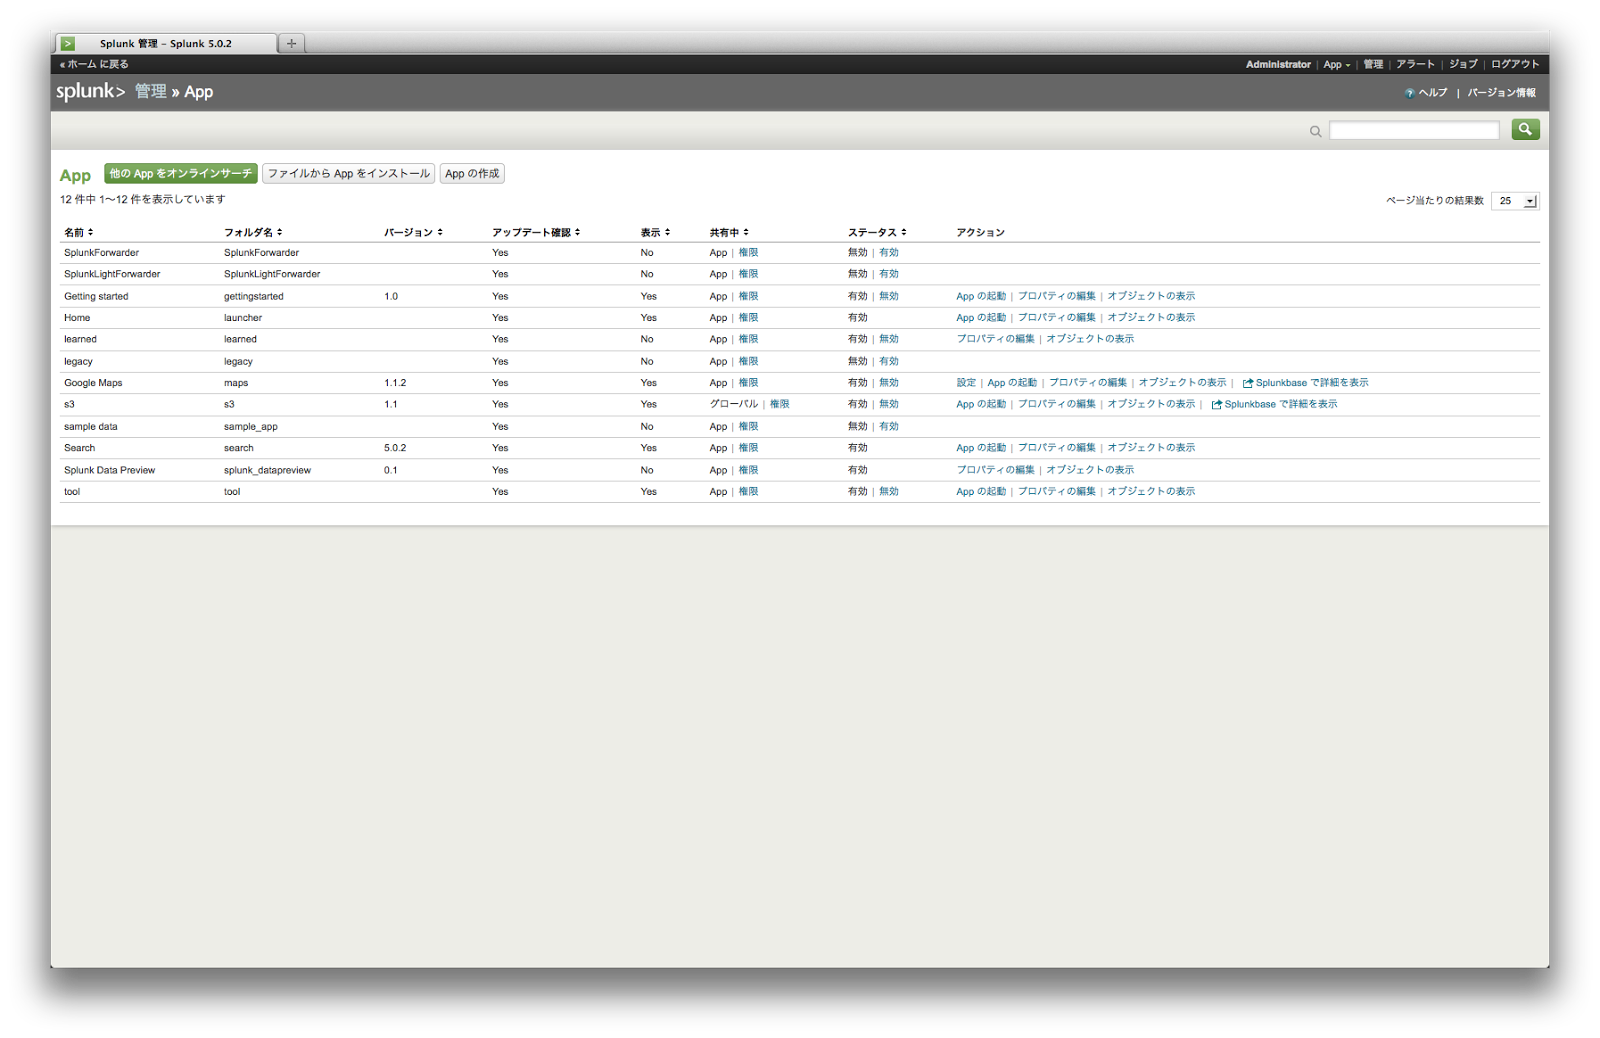Click the help question mark icon
Screen dimensions: 1600x1038
(1409, 93)
